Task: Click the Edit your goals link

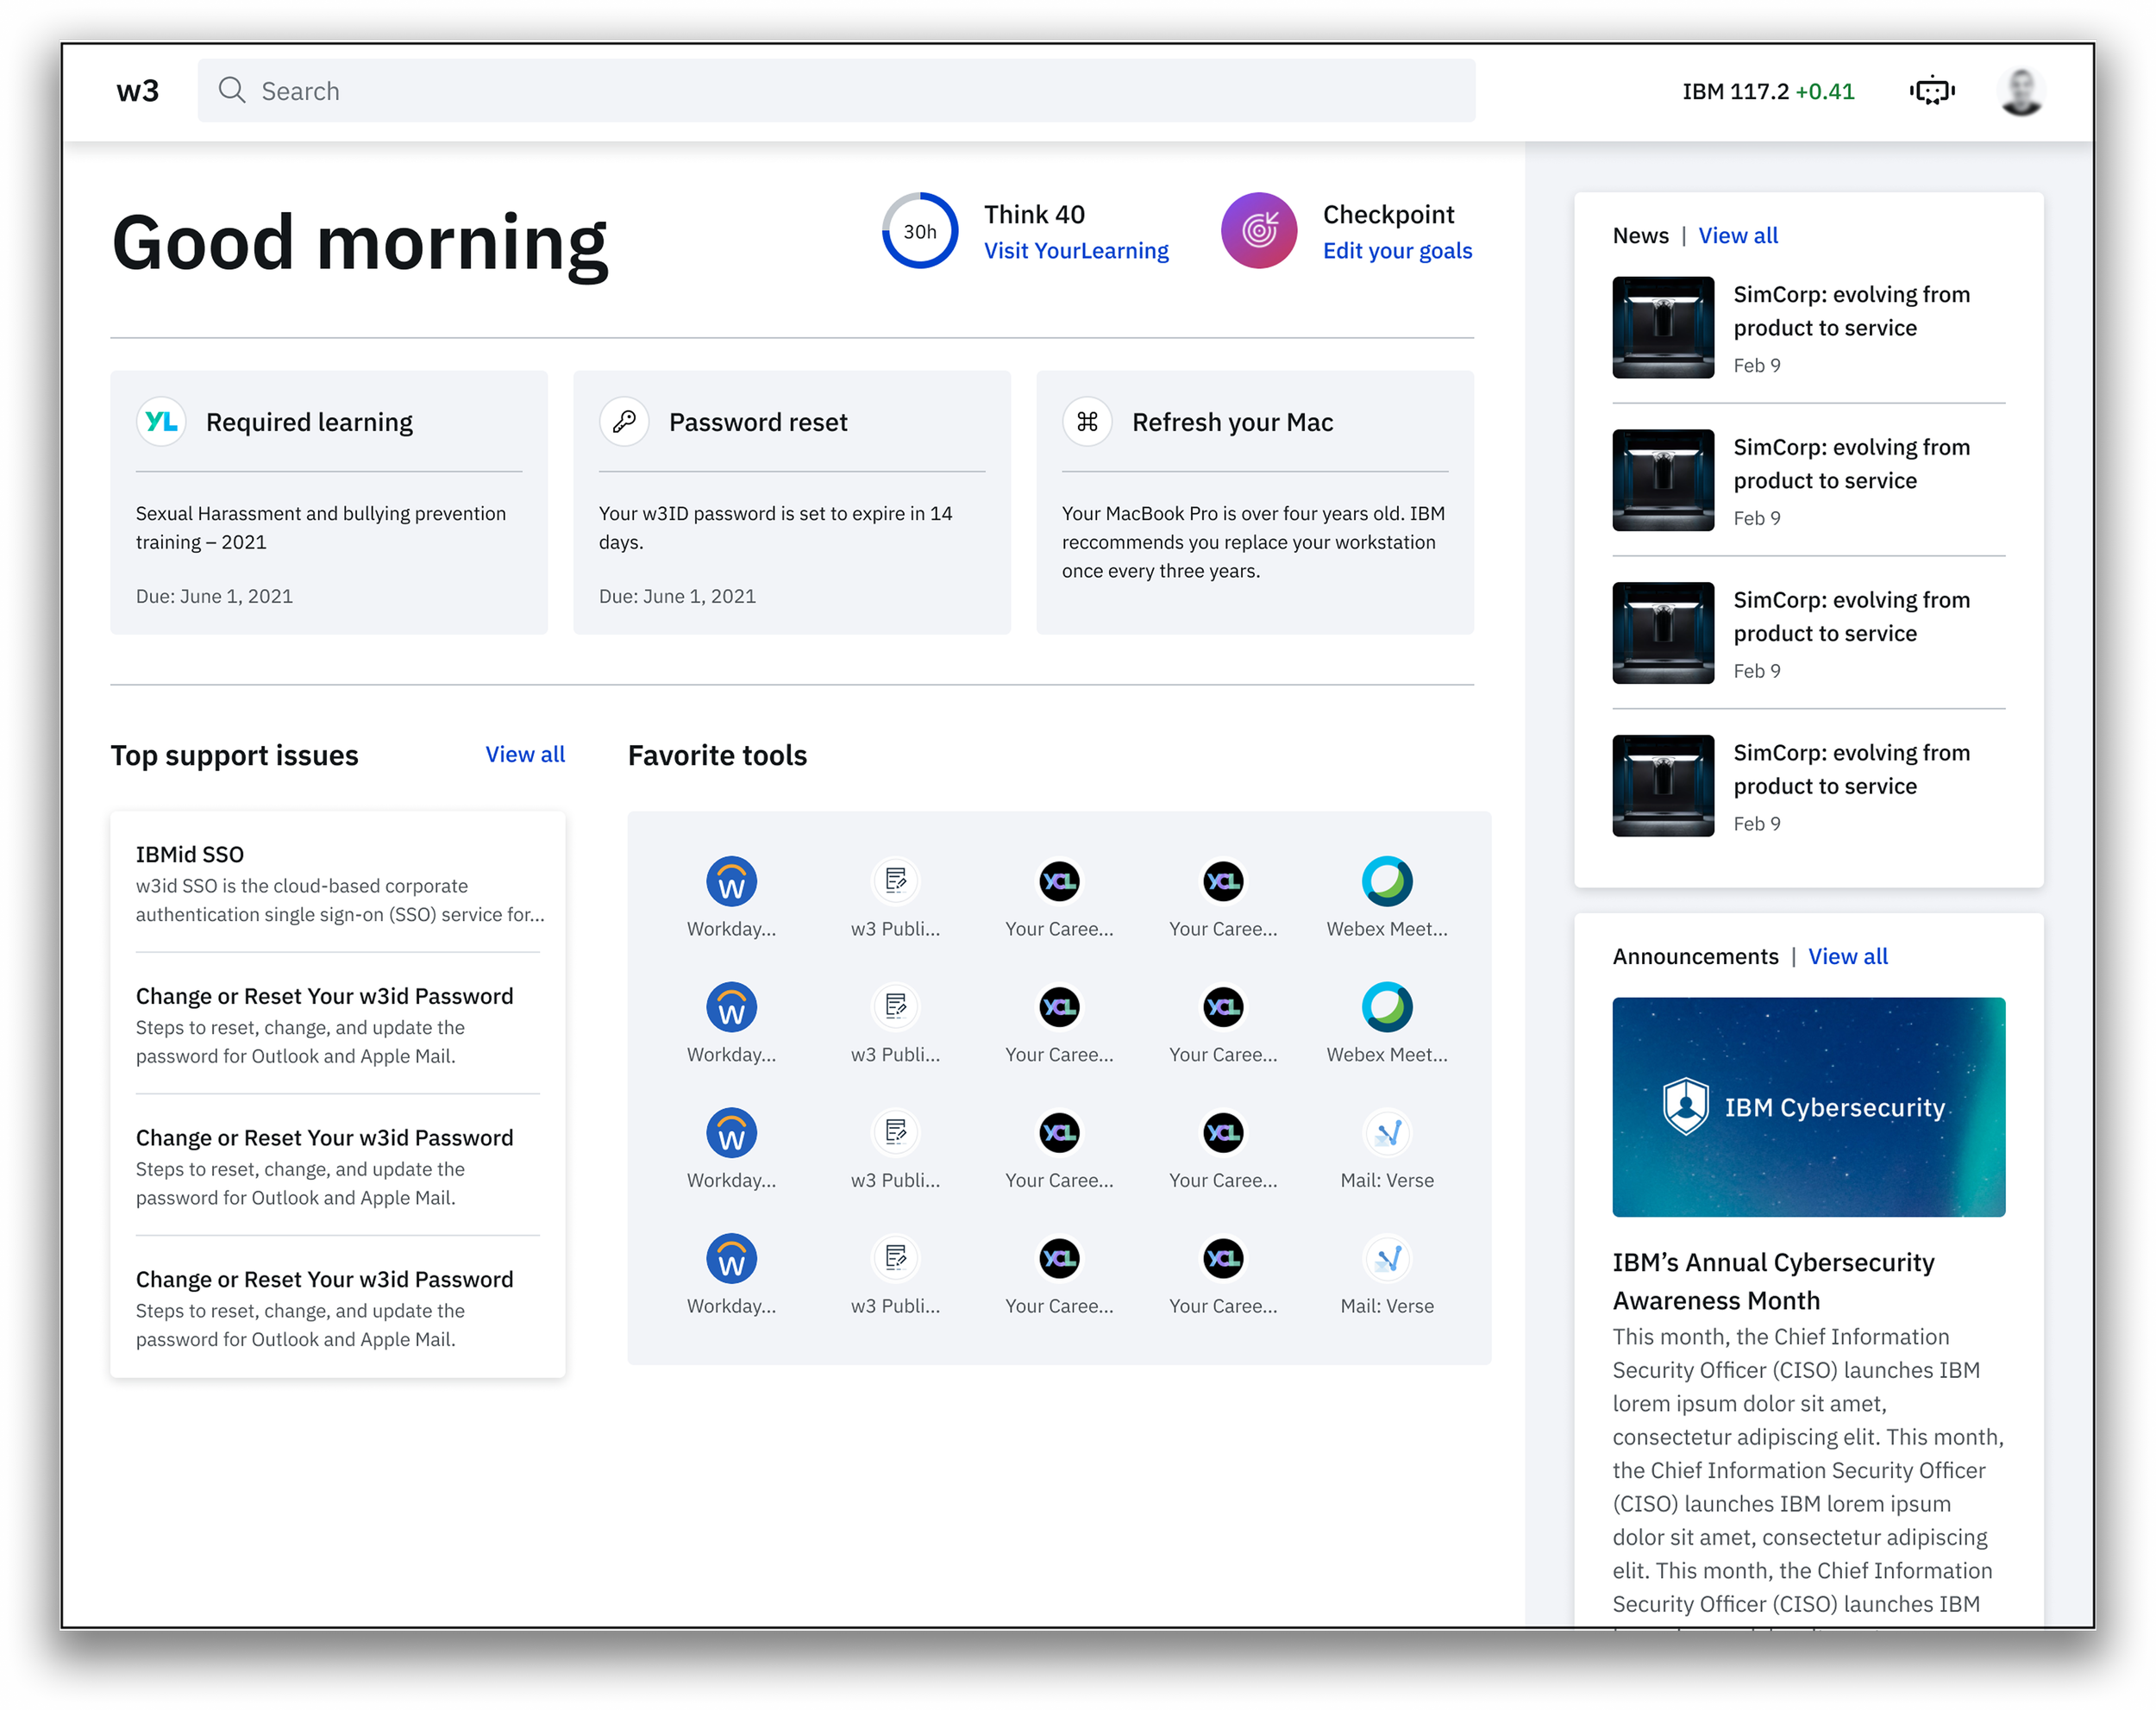Action: click(1396, 251)
